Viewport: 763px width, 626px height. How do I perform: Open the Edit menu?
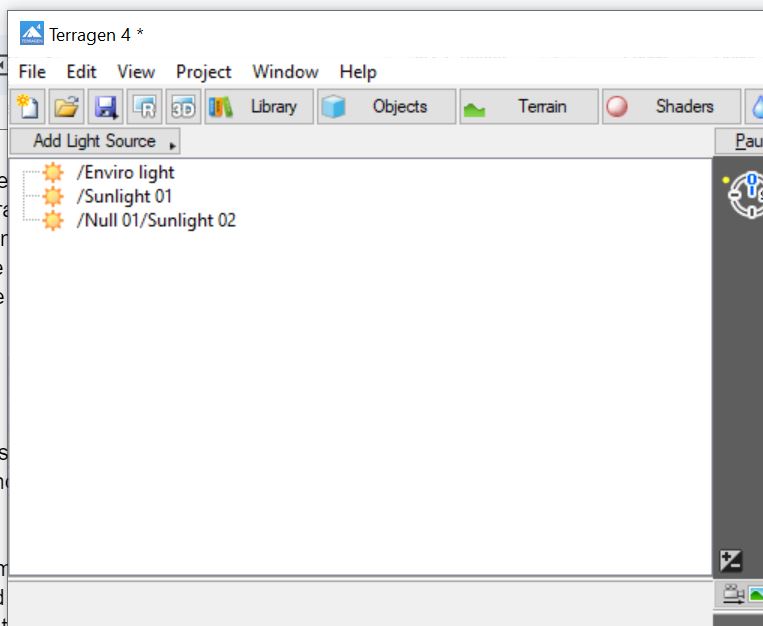click(81, 72)
